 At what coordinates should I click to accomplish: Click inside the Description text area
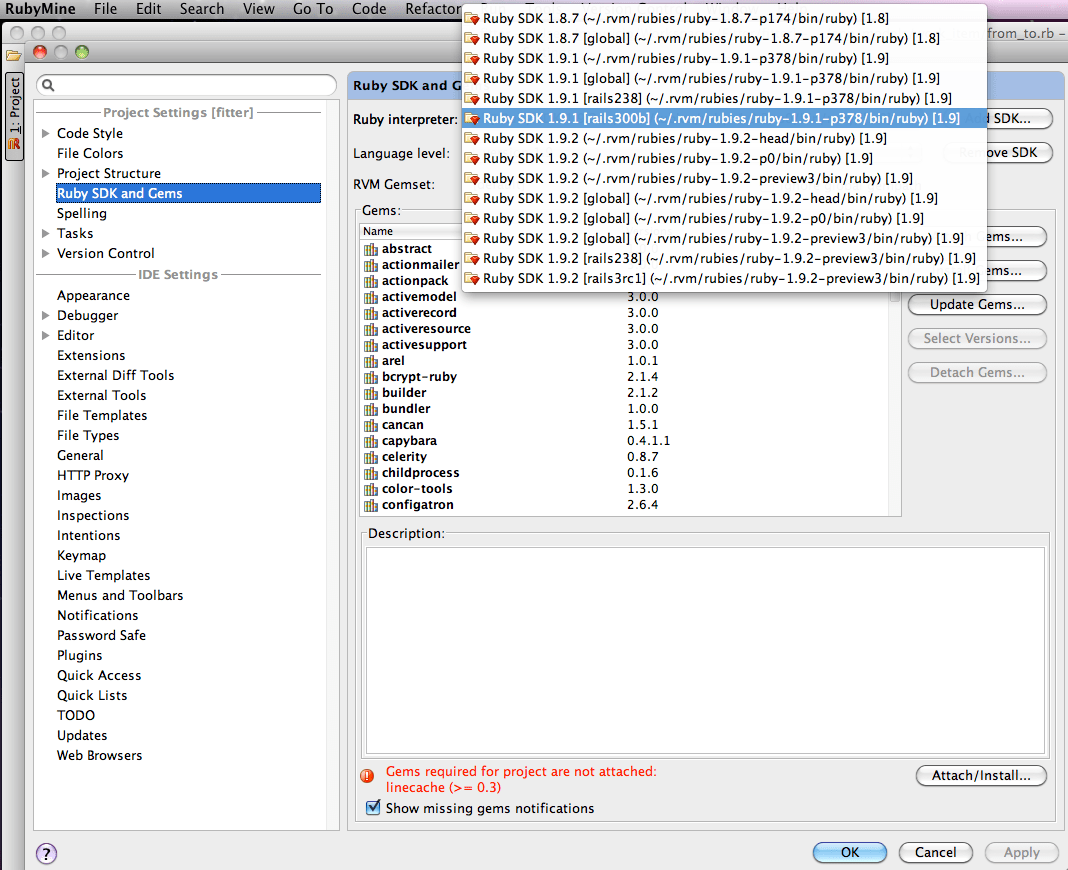pos(705,651)
